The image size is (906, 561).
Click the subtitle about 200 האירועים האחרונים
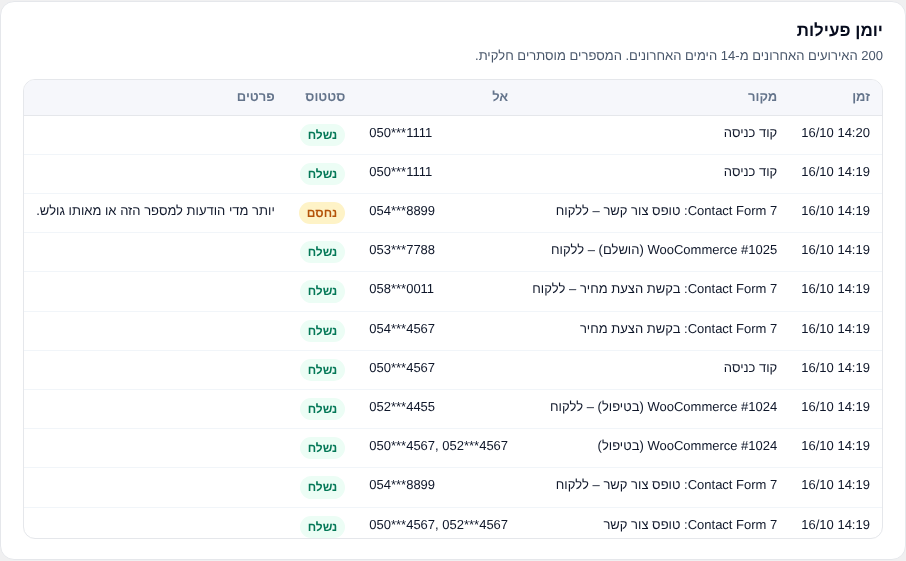(679, 56)
